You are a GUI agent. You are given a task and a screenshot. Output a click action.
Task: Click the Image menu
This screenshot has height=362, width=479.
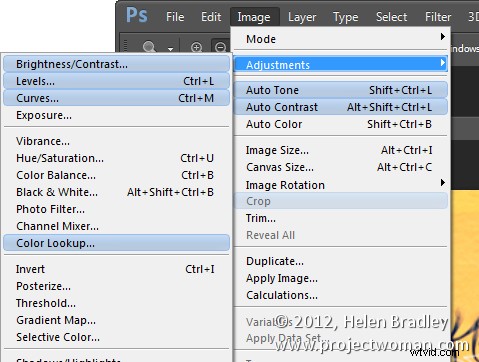pyautogui.click(x=254, y=17)
